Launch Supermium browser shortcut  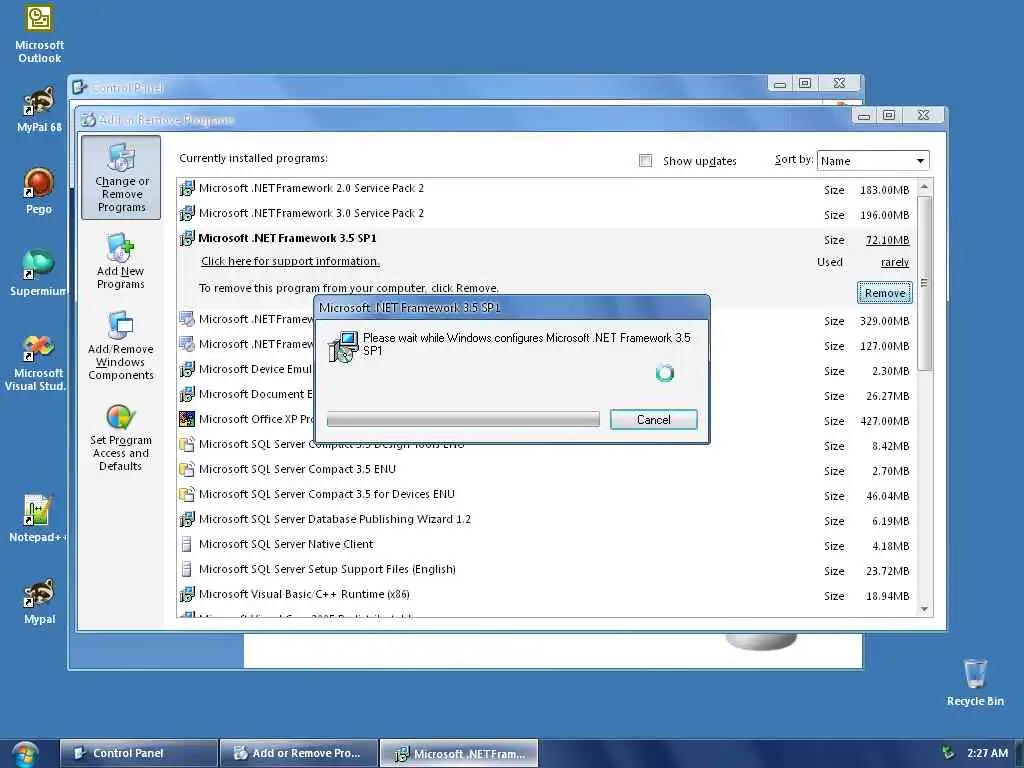click(38, 273)
